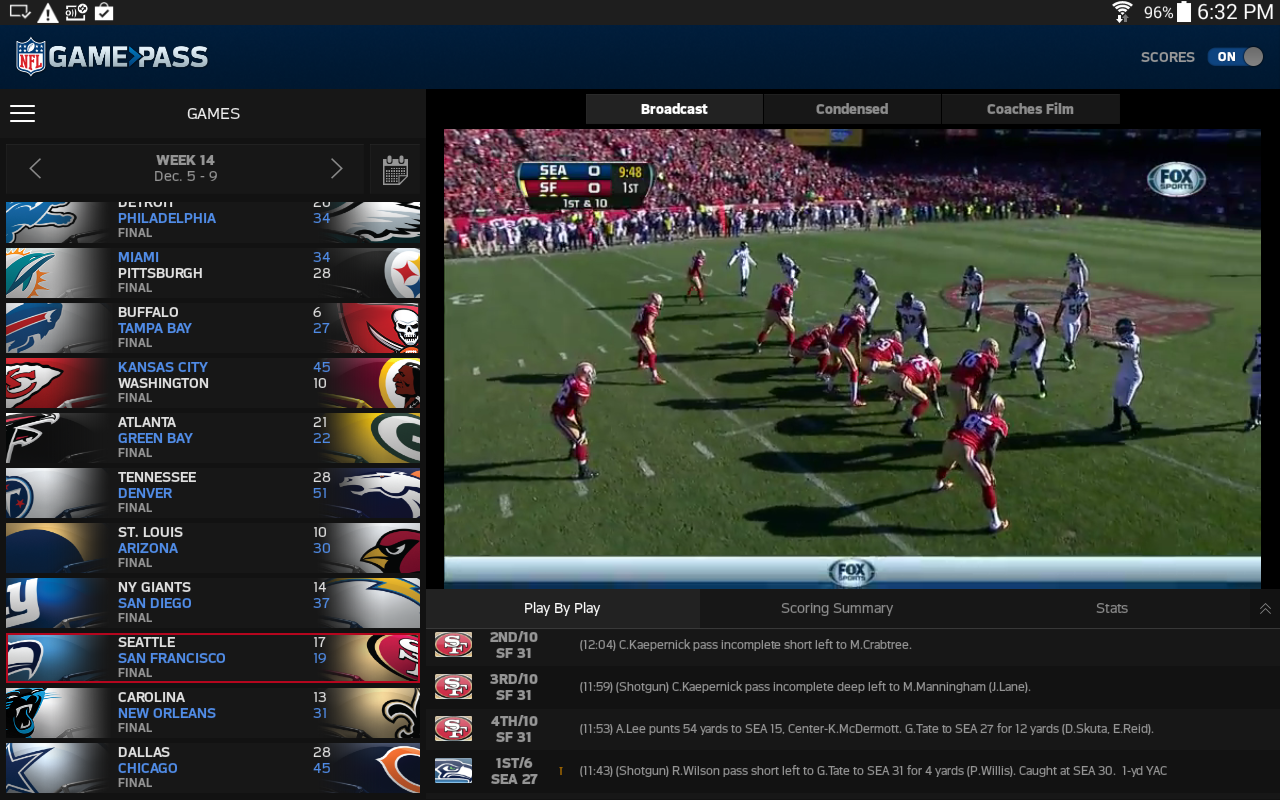Tap the Arizona Cardinals logo
This screenshot has height=800, width=1280.
point(390,548)
